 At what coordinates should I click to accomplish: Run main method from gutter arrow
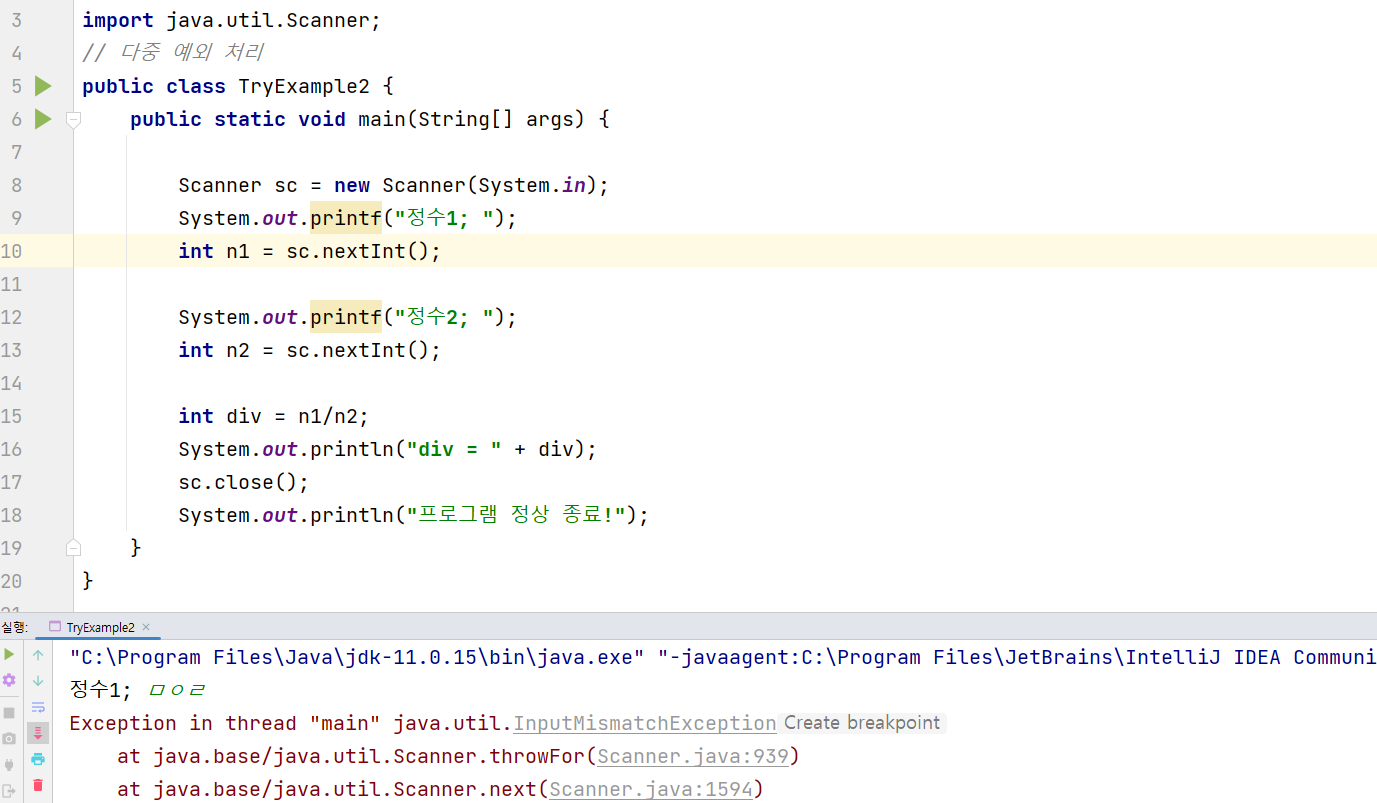click(x=42, y=119)
